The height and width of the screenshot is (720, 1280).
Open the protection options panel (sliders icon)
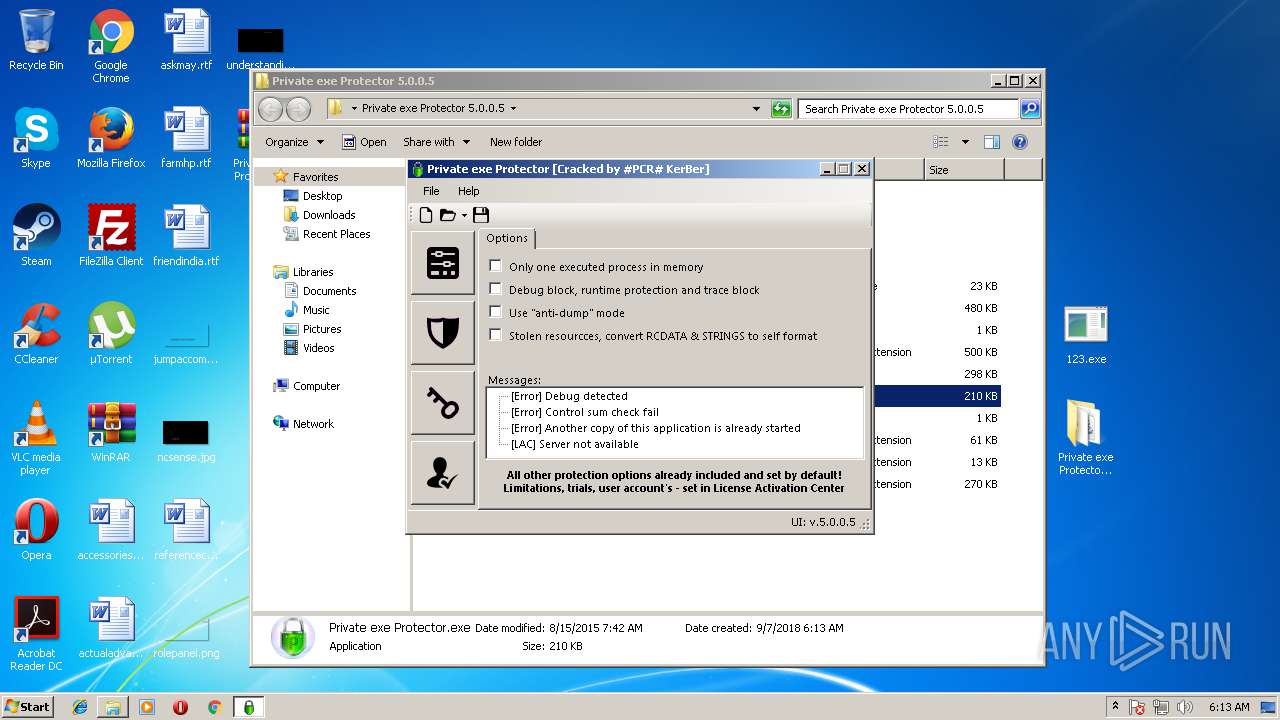click(443, 263)
